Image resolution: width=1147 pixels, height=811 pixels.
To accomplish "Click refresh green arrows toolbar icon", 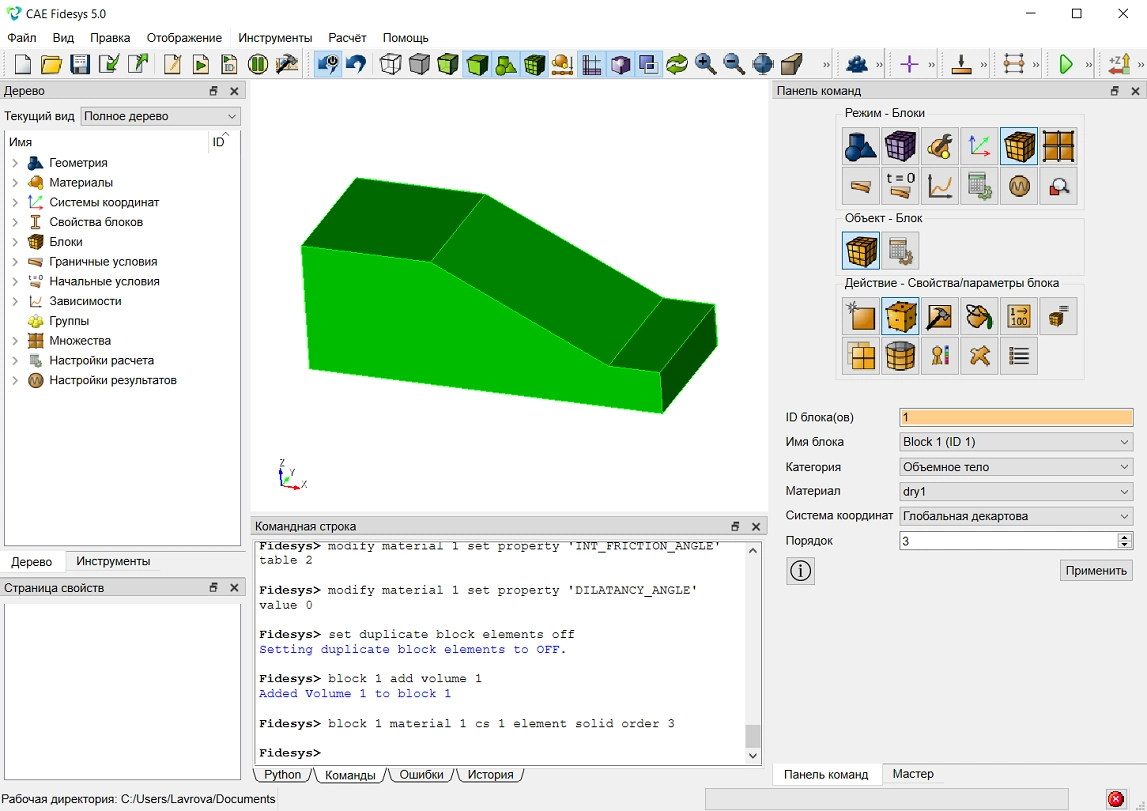I will 677,64.
